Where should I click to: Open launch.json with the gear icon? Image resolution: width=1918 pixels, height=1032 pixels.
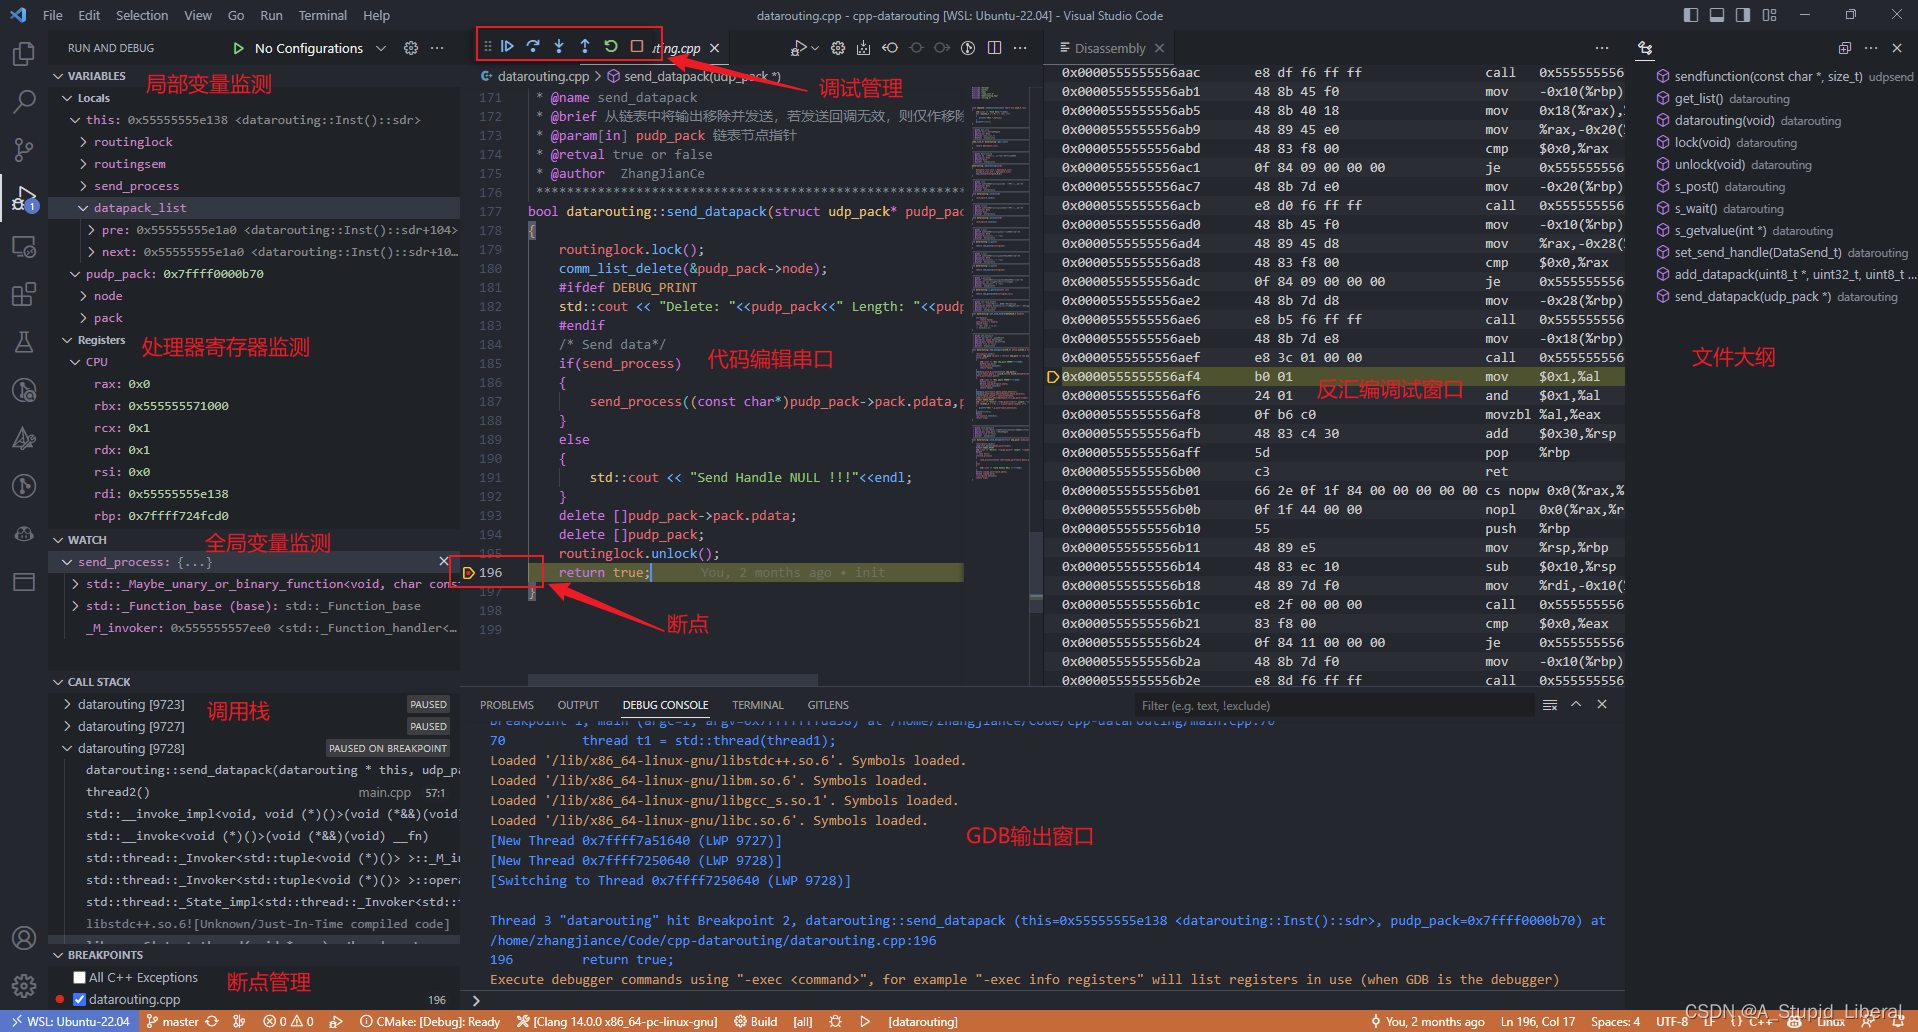[x=411, y=48]
